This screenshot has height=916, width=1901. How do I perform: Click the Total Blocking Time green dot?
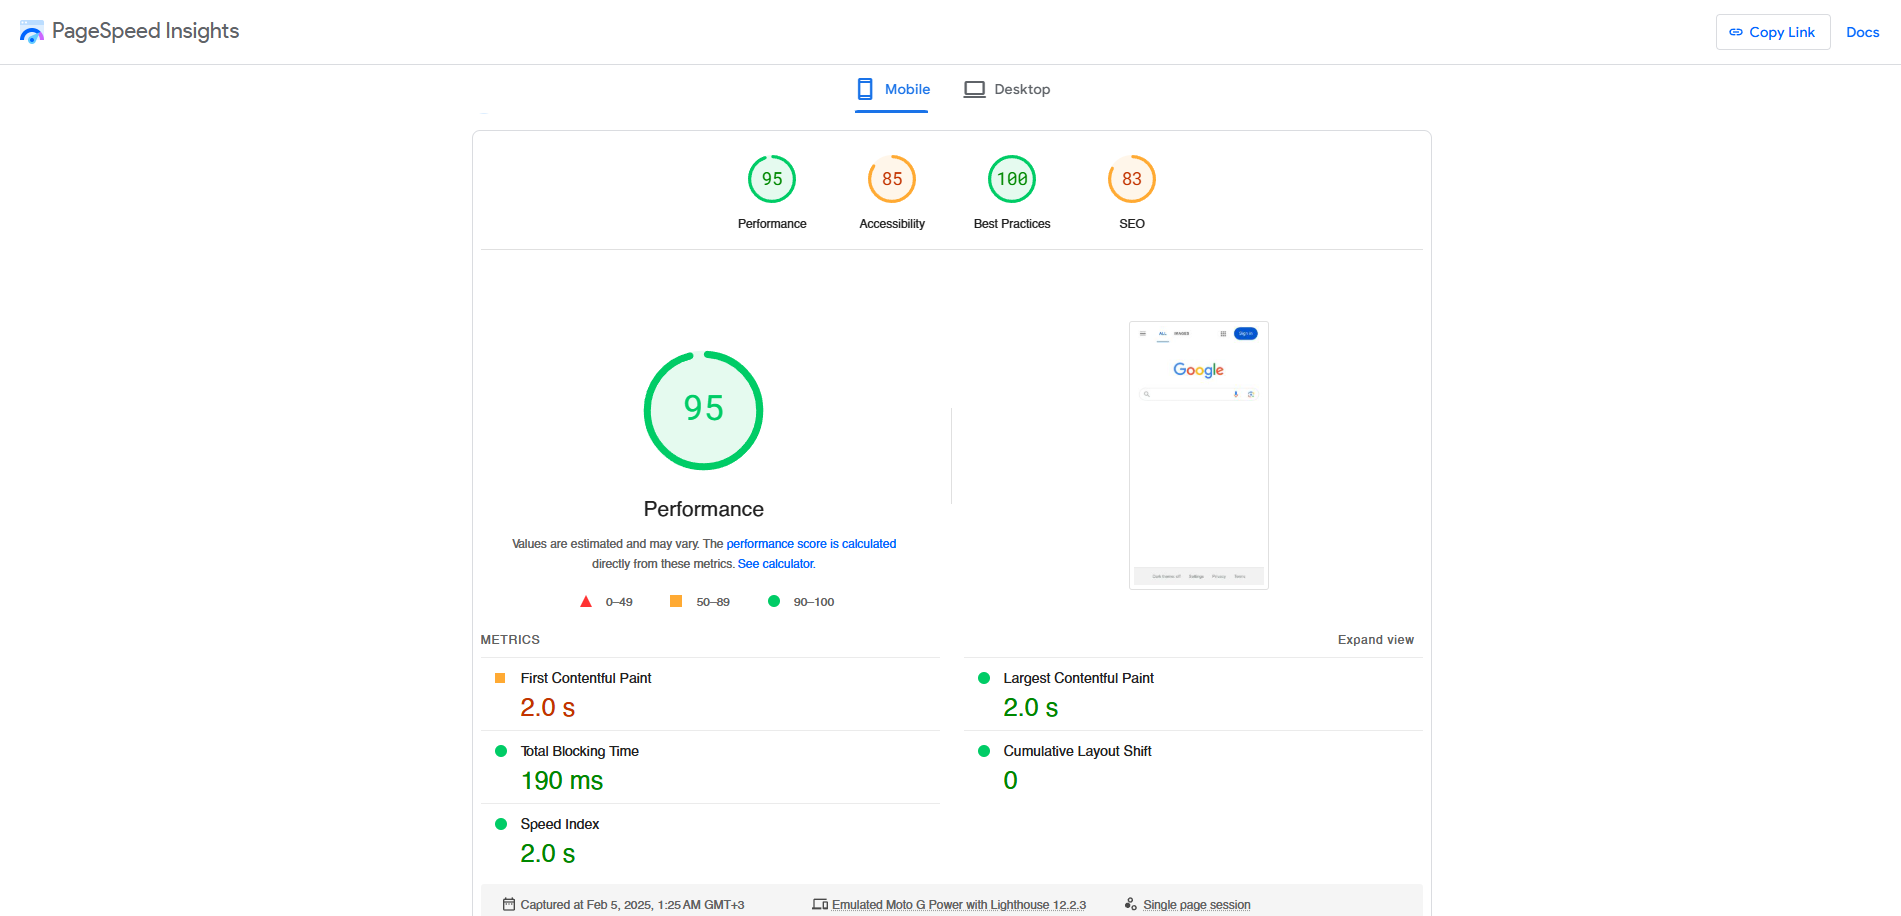[500, 750]
